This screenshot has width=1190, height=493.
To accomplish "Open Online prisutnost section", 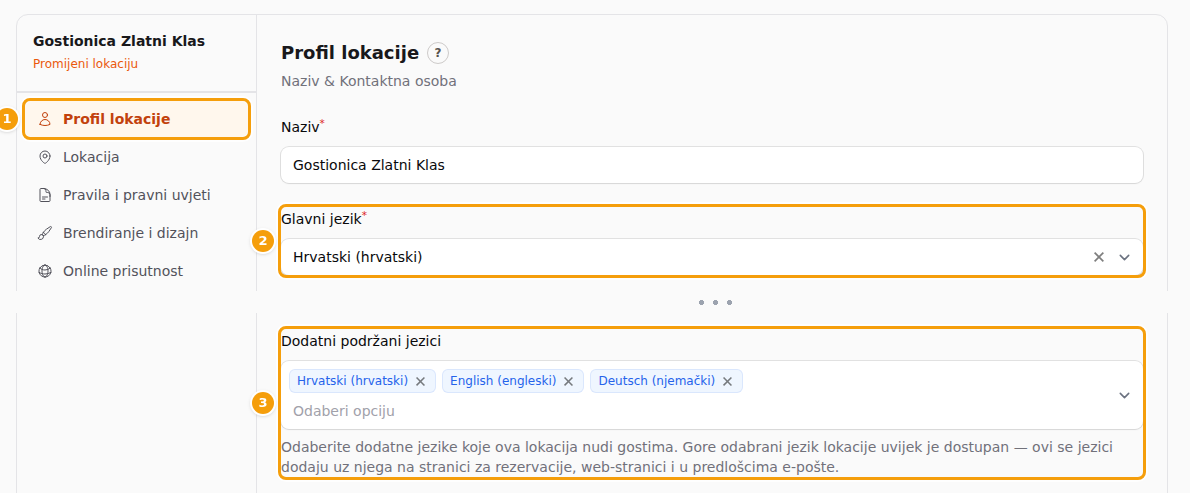I will pos(137,271).
